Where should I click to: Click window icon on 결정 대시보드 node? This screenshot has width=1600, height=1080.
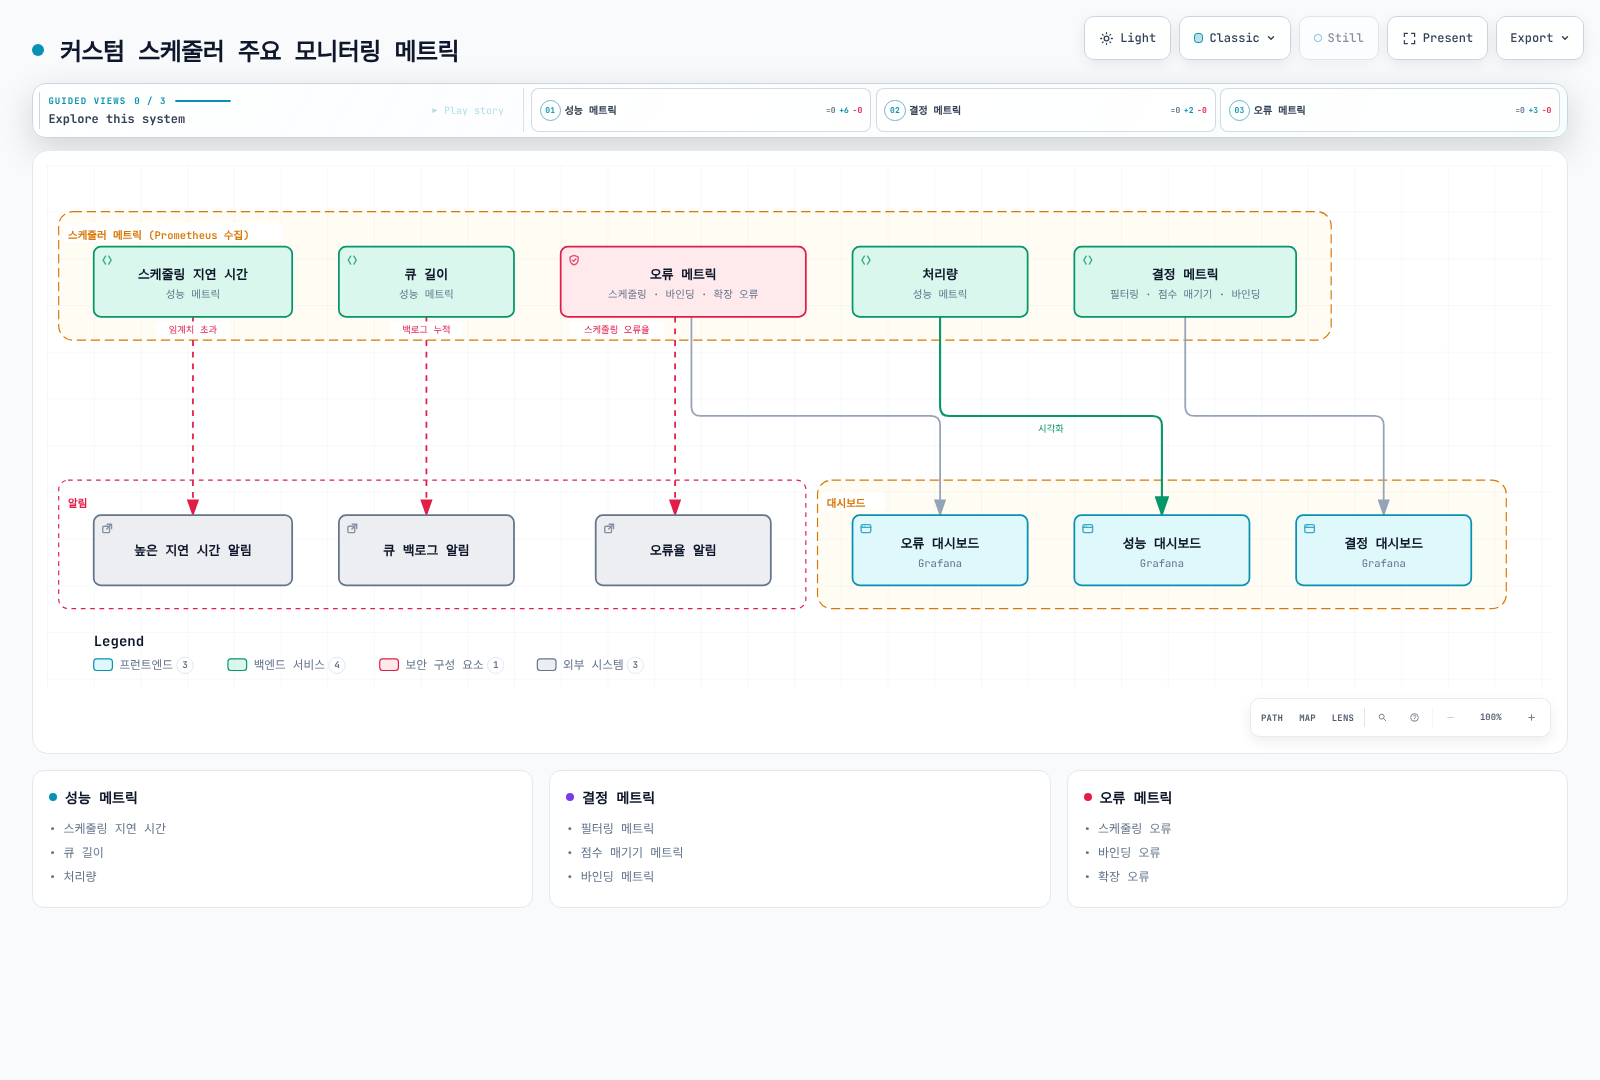1310,528
